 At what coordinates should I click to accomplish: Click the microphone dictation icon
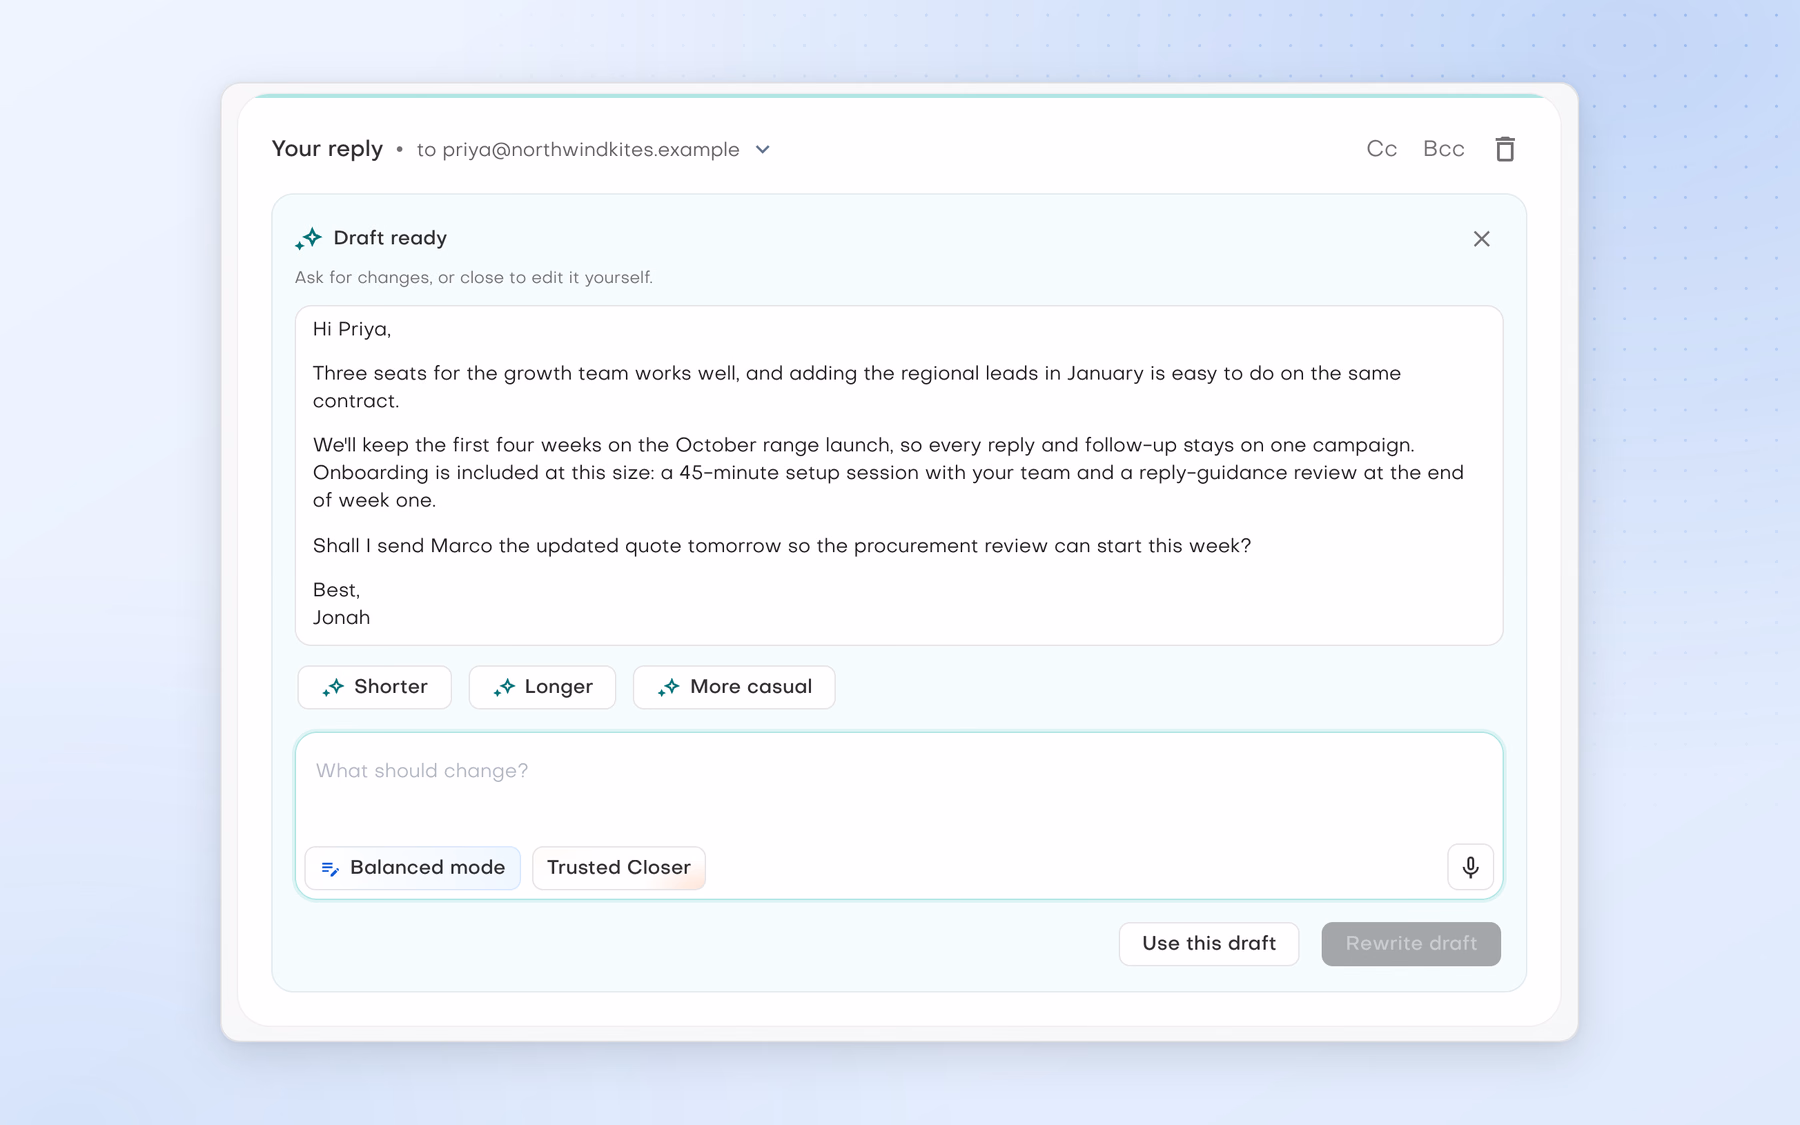coord(1470,867)
